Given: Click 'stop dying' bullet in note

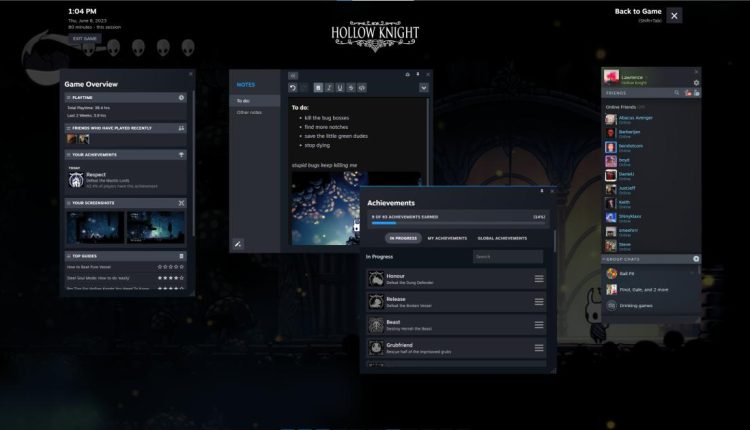Looking at the screenshot, I should [317, 145].
